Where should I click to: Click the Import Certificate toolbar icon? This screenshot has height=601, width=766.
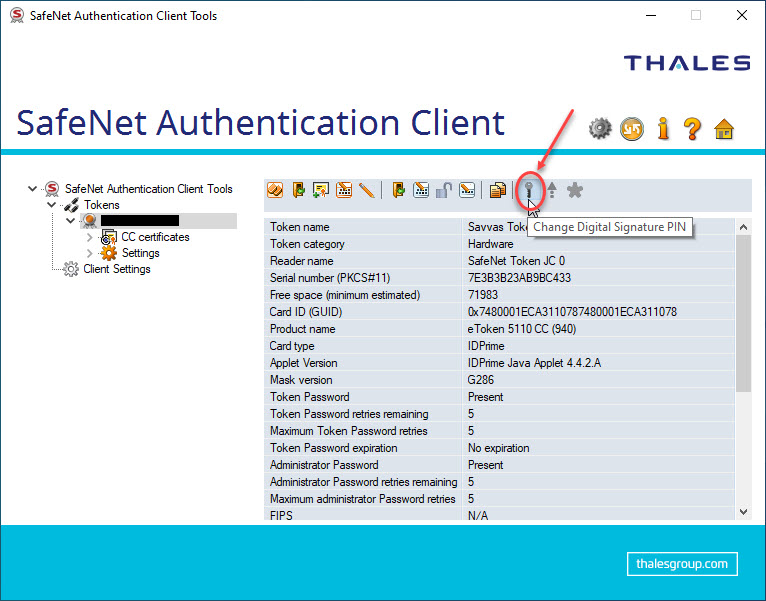point(321,190)
